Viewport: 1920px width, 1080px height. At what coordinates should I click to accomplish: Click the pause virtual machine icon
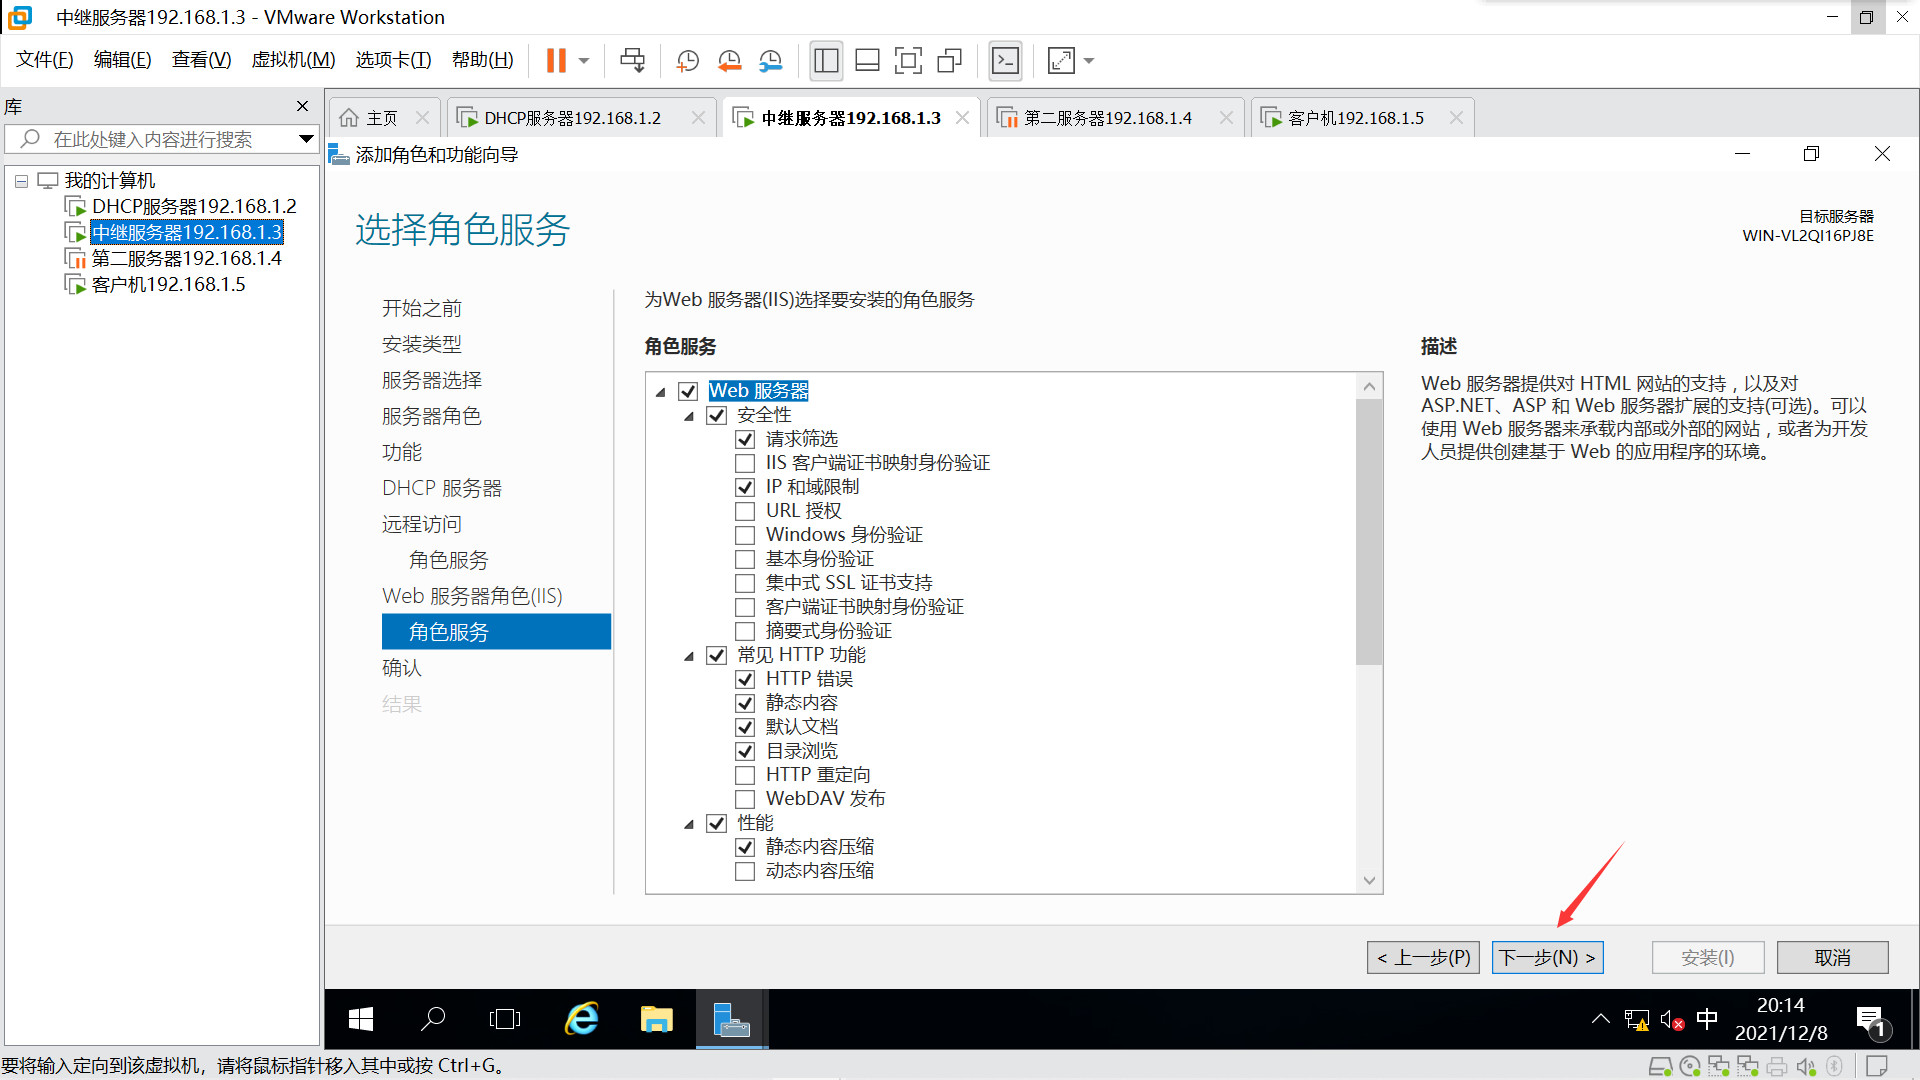(556, 61)
